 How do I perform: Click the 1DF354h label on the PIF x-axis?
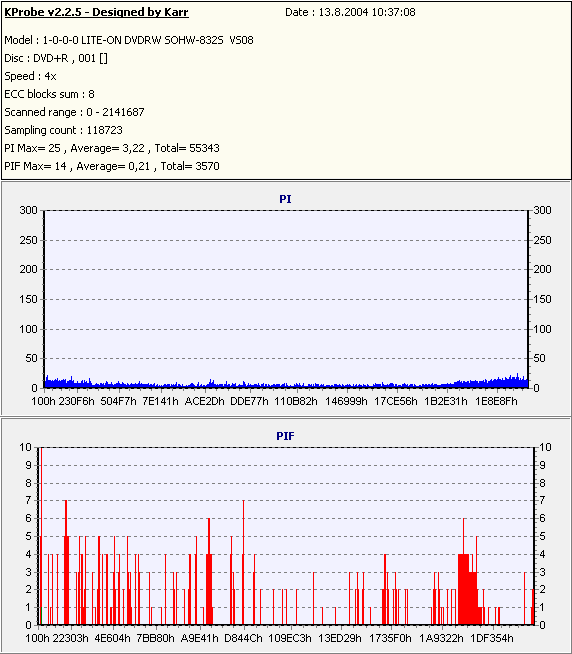(492, 638)
